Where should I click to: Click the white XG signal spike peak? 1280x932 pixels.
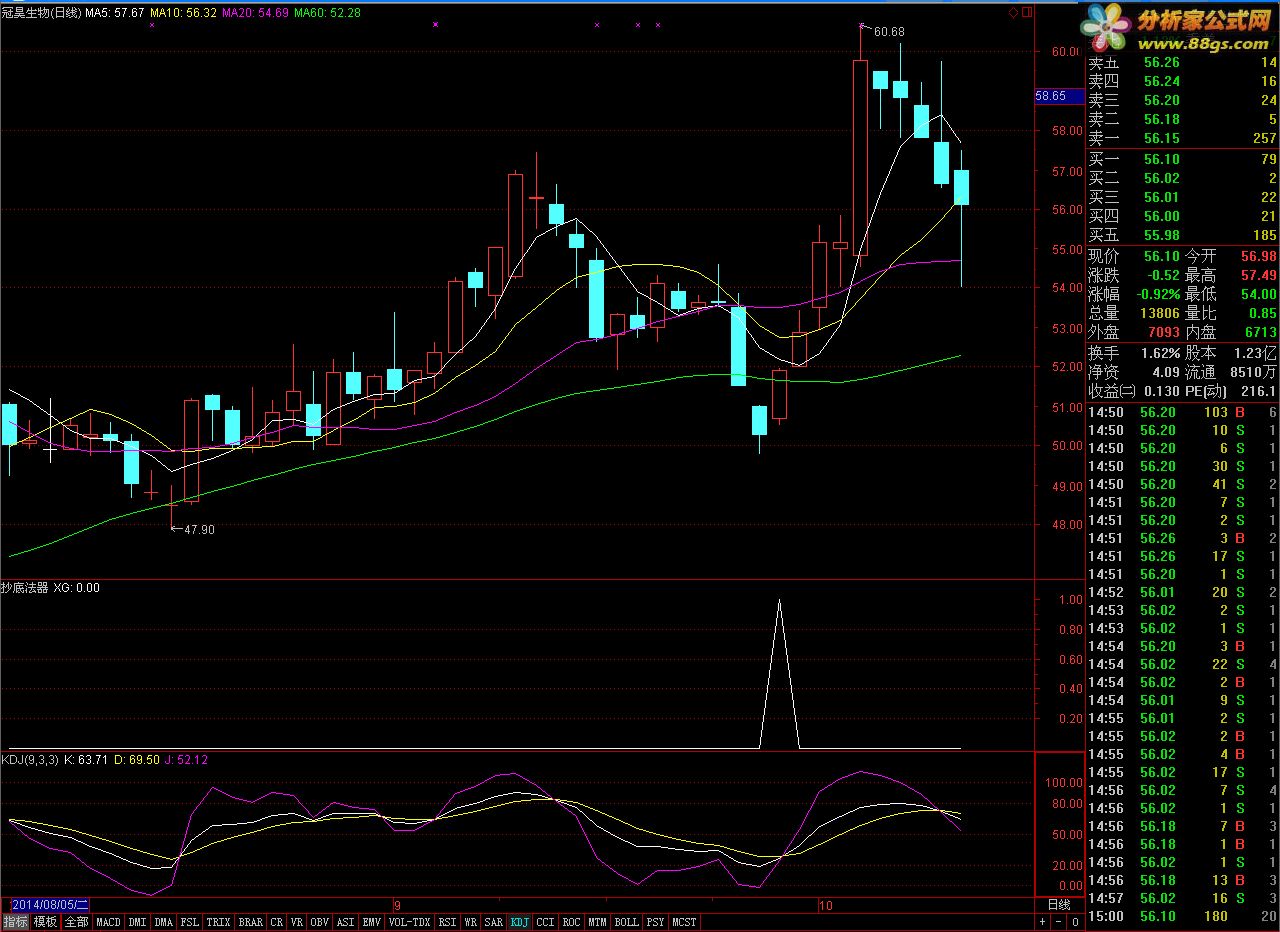(779, 602)
